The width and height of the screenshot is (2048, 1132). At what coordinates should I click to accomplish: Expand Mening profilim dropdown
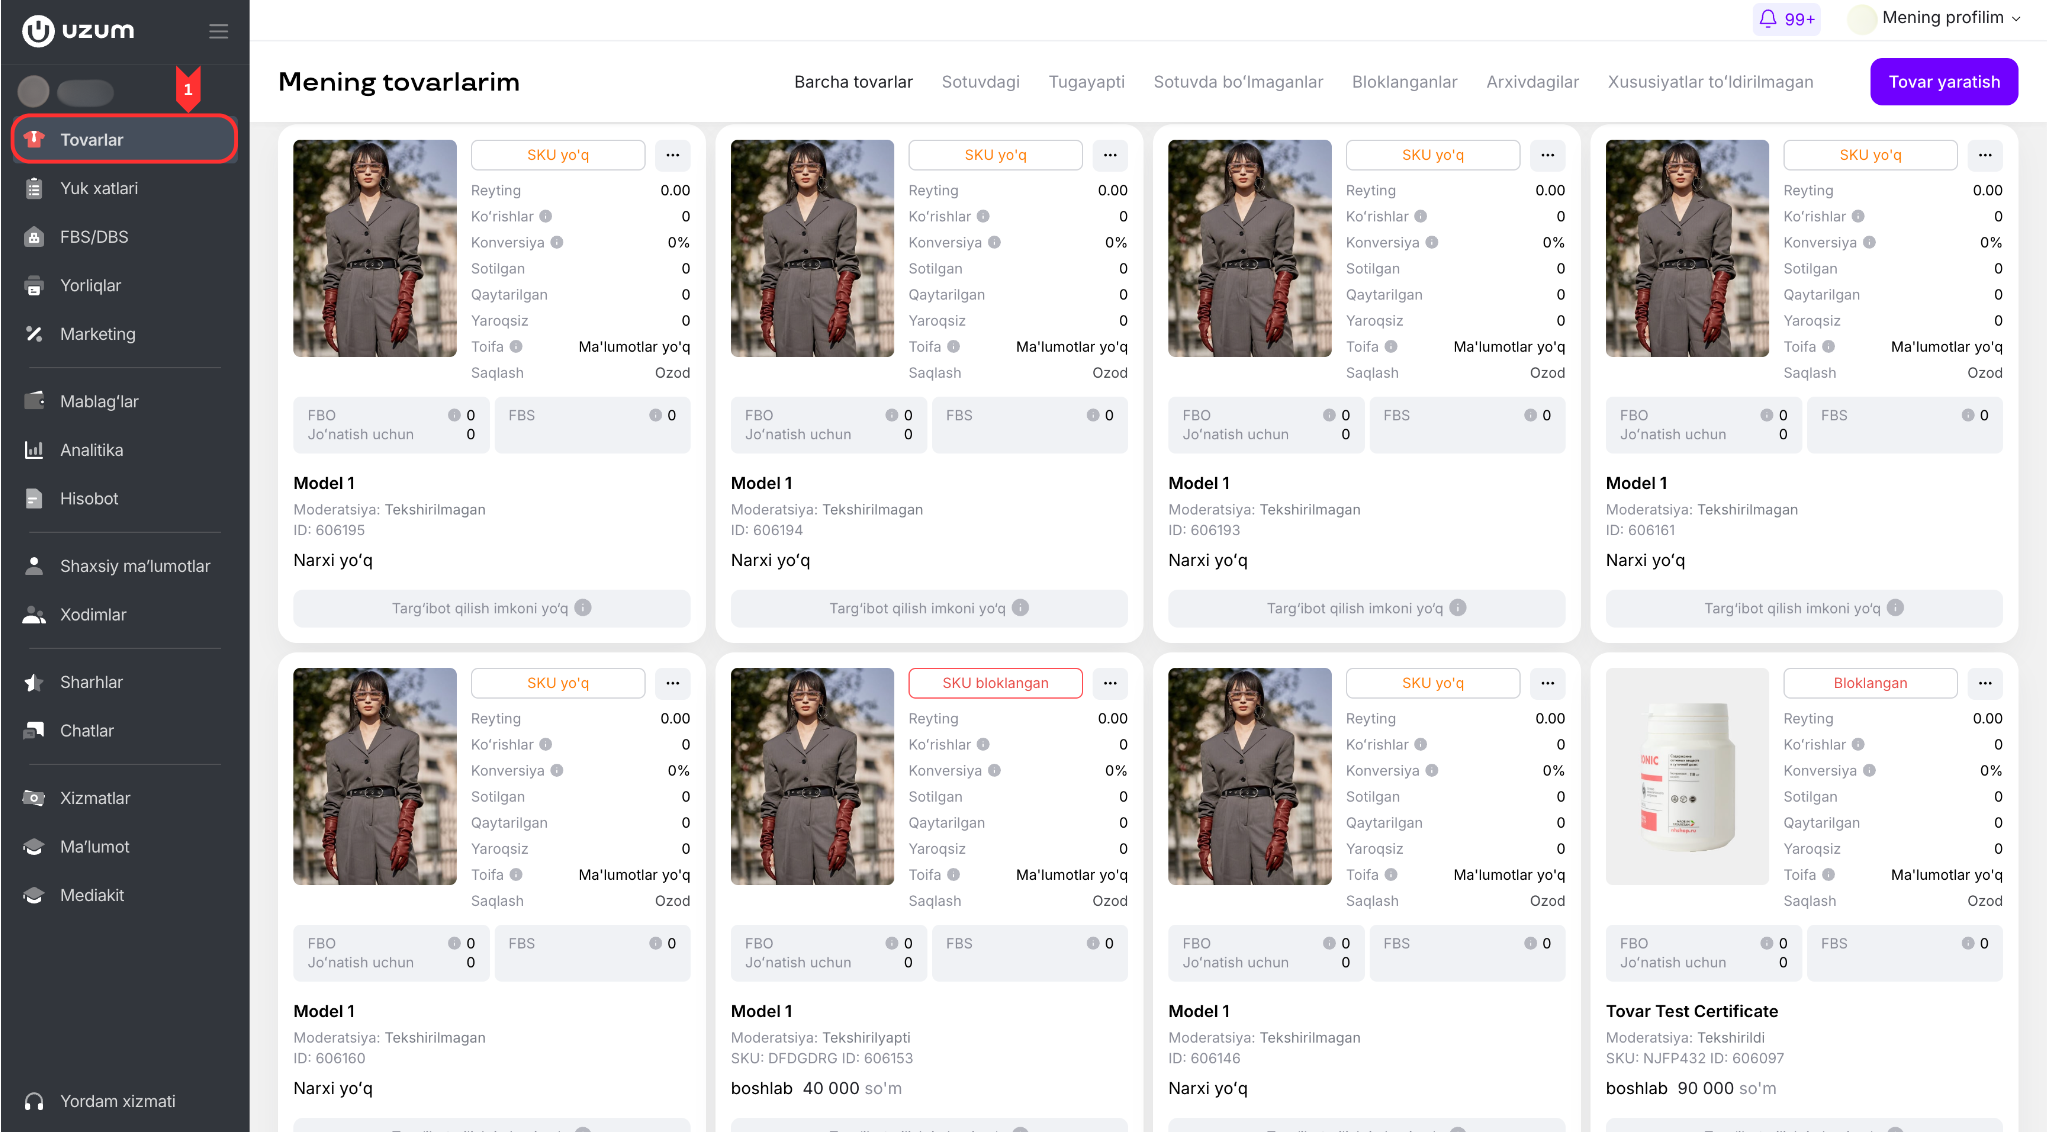point(1935,18)
